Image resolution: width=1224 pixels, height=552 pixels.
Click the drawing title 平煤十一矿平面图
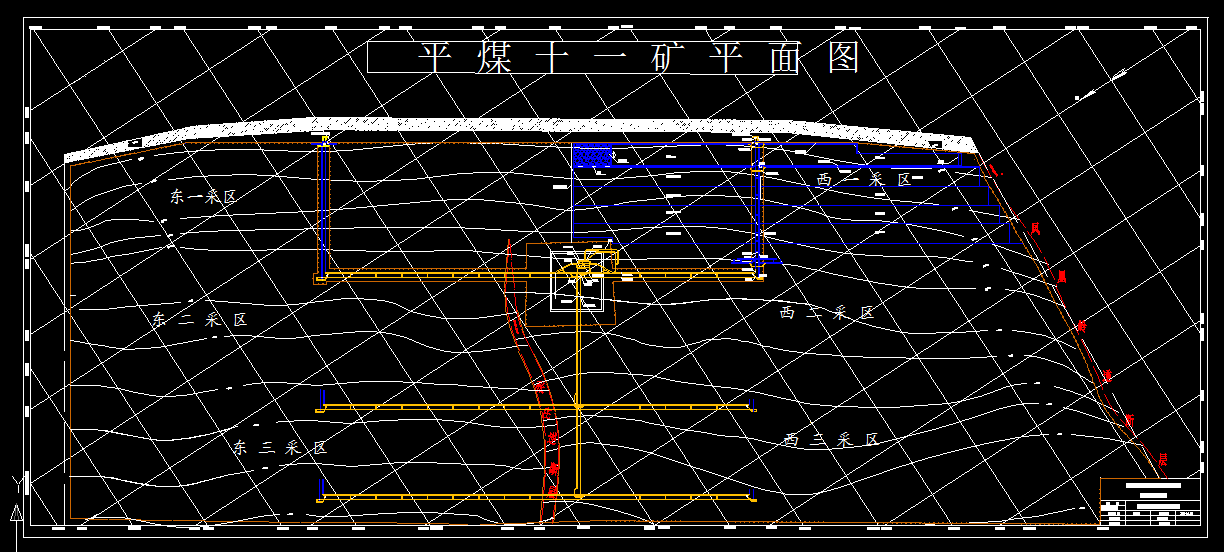click(638, 57)
